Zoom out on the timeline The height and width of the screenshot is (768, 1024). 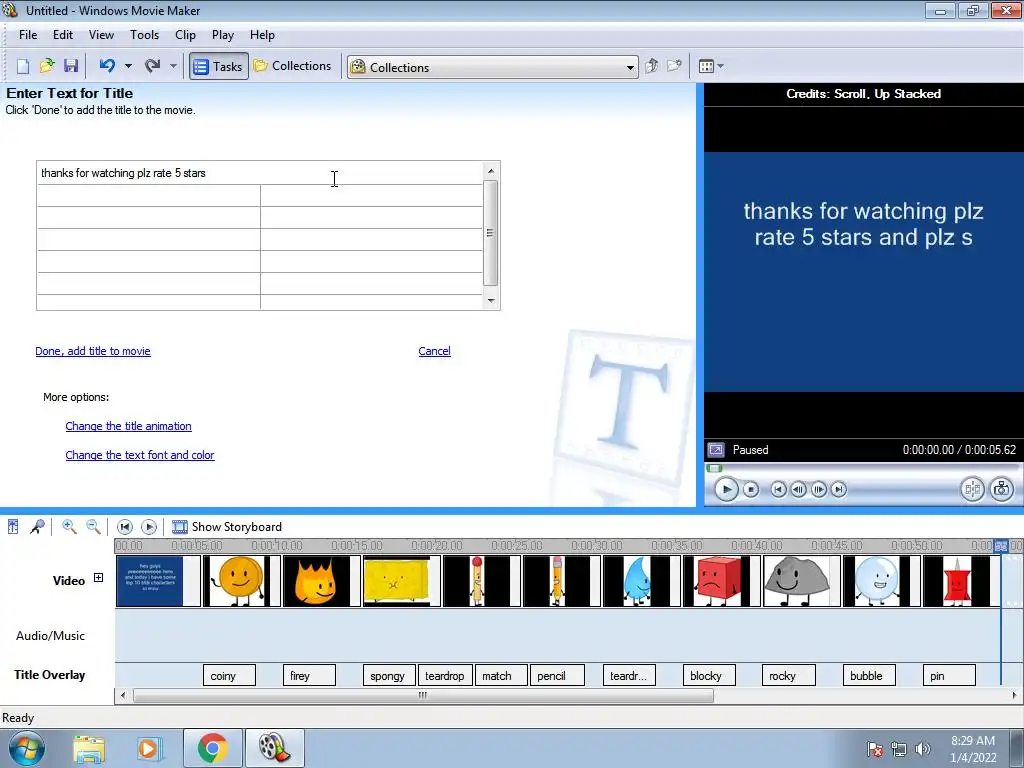tap(93, 526)
